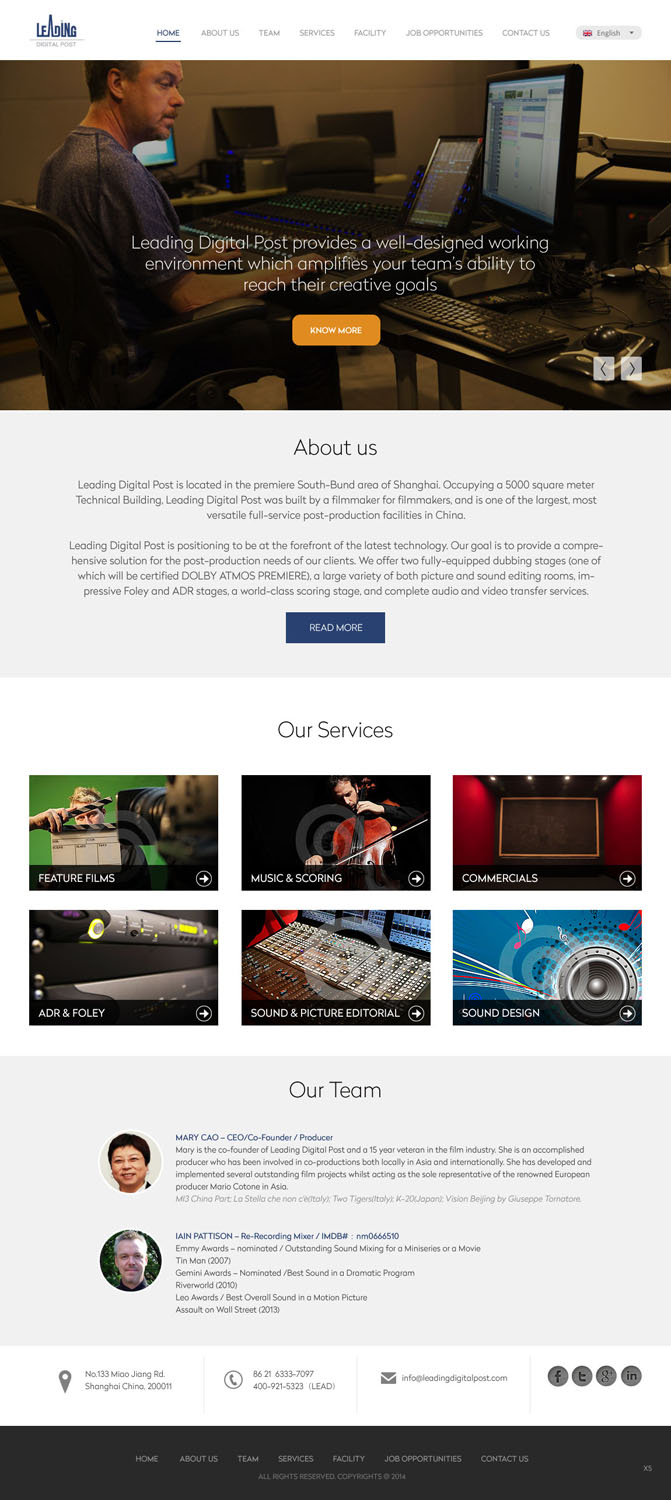Select Job Opportunities in the top menu
671x1500 pixels.
[x=444, y=33]
